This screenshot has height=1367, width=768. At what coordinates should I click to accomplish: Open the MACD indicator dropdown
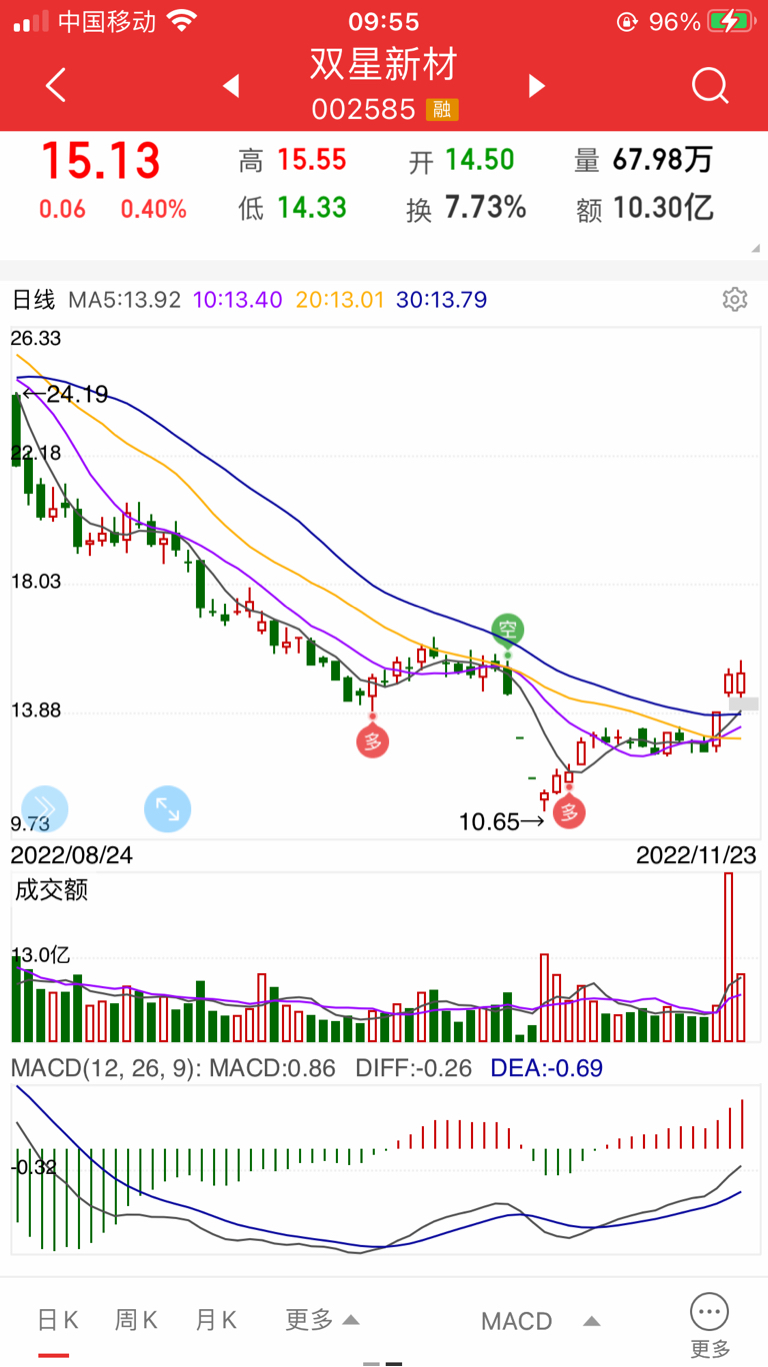coord(541,1321)
